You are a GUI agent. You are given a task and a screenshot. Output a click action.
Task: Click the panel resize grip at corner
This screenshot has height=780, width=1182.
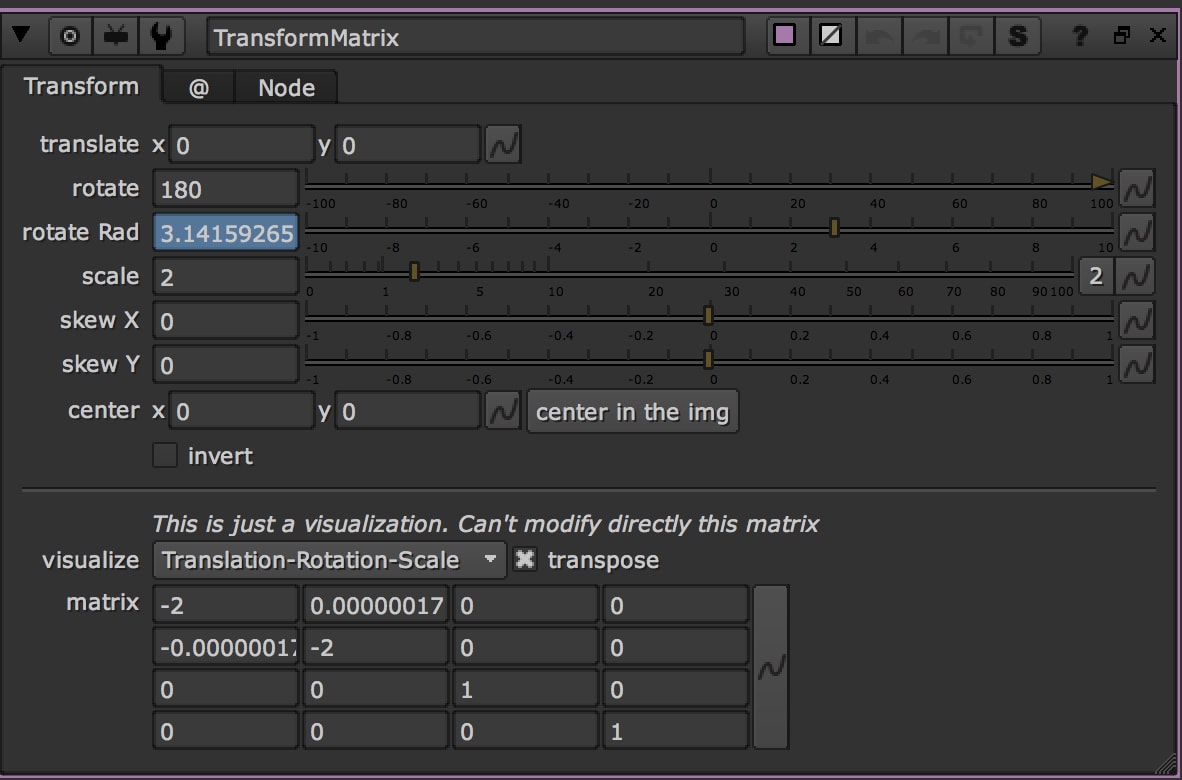click(x=1167, y=764)
